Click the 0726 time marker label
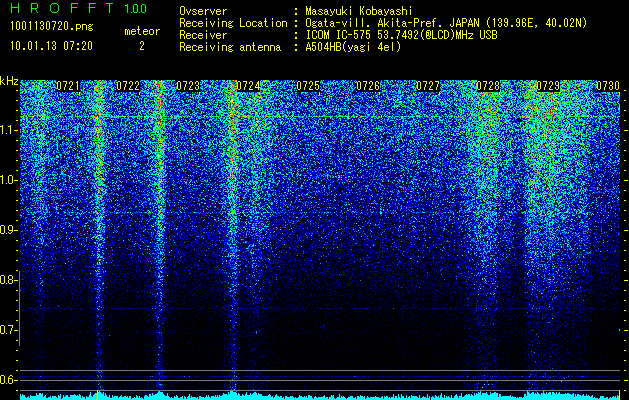 point(368,86)
